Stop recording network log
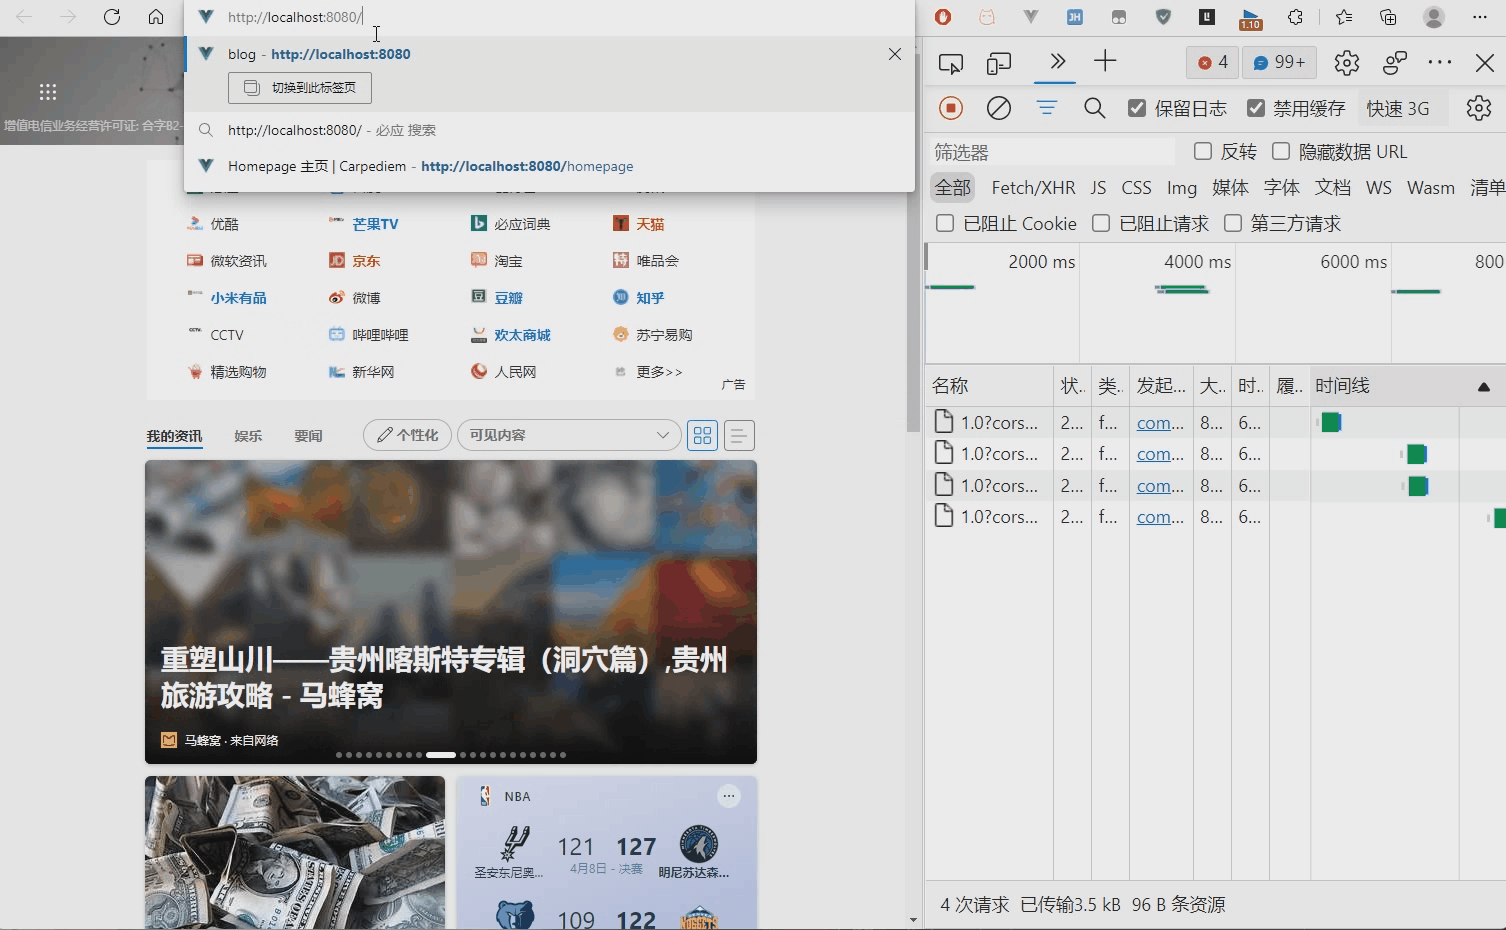The height and width of the screenshot is (930, 1506). [951, 108]
